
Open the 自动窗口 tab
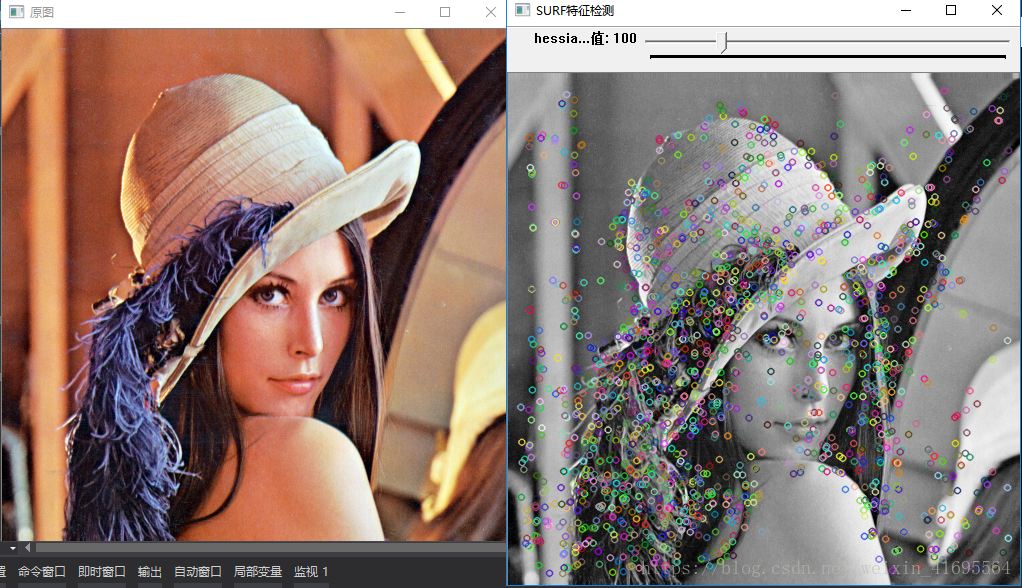tap(197, 572)
